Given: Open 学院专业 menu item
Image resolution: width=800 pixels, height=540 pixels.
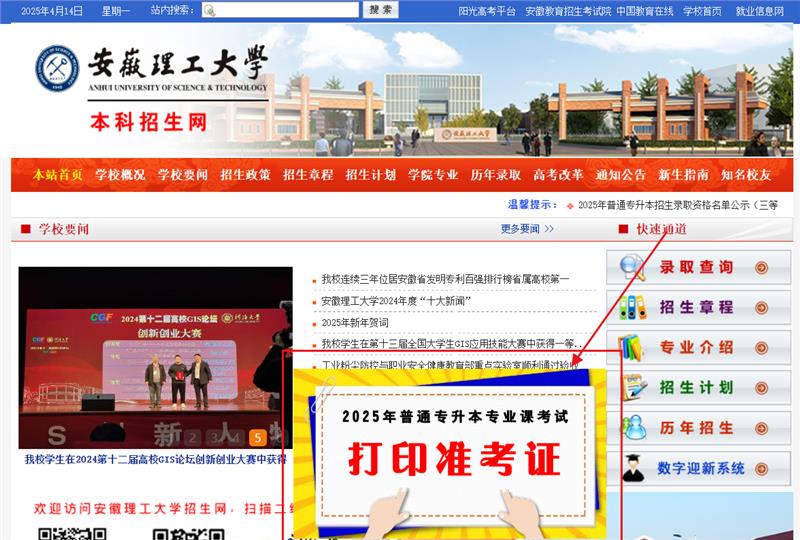Looking at the screenshot, I should (433, 175).
